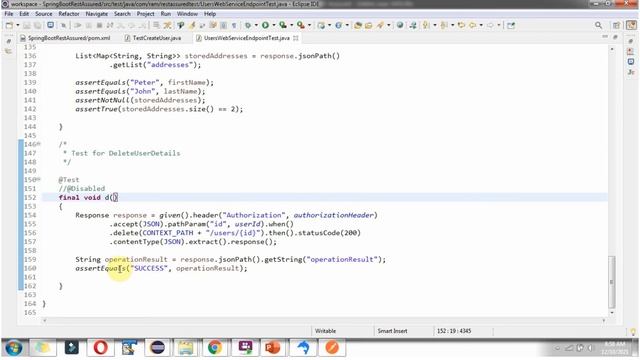This screenshot has width=640, height=360.
Task: Click the cursor position 152 : 19 : 4345
Action: (454, 331)
